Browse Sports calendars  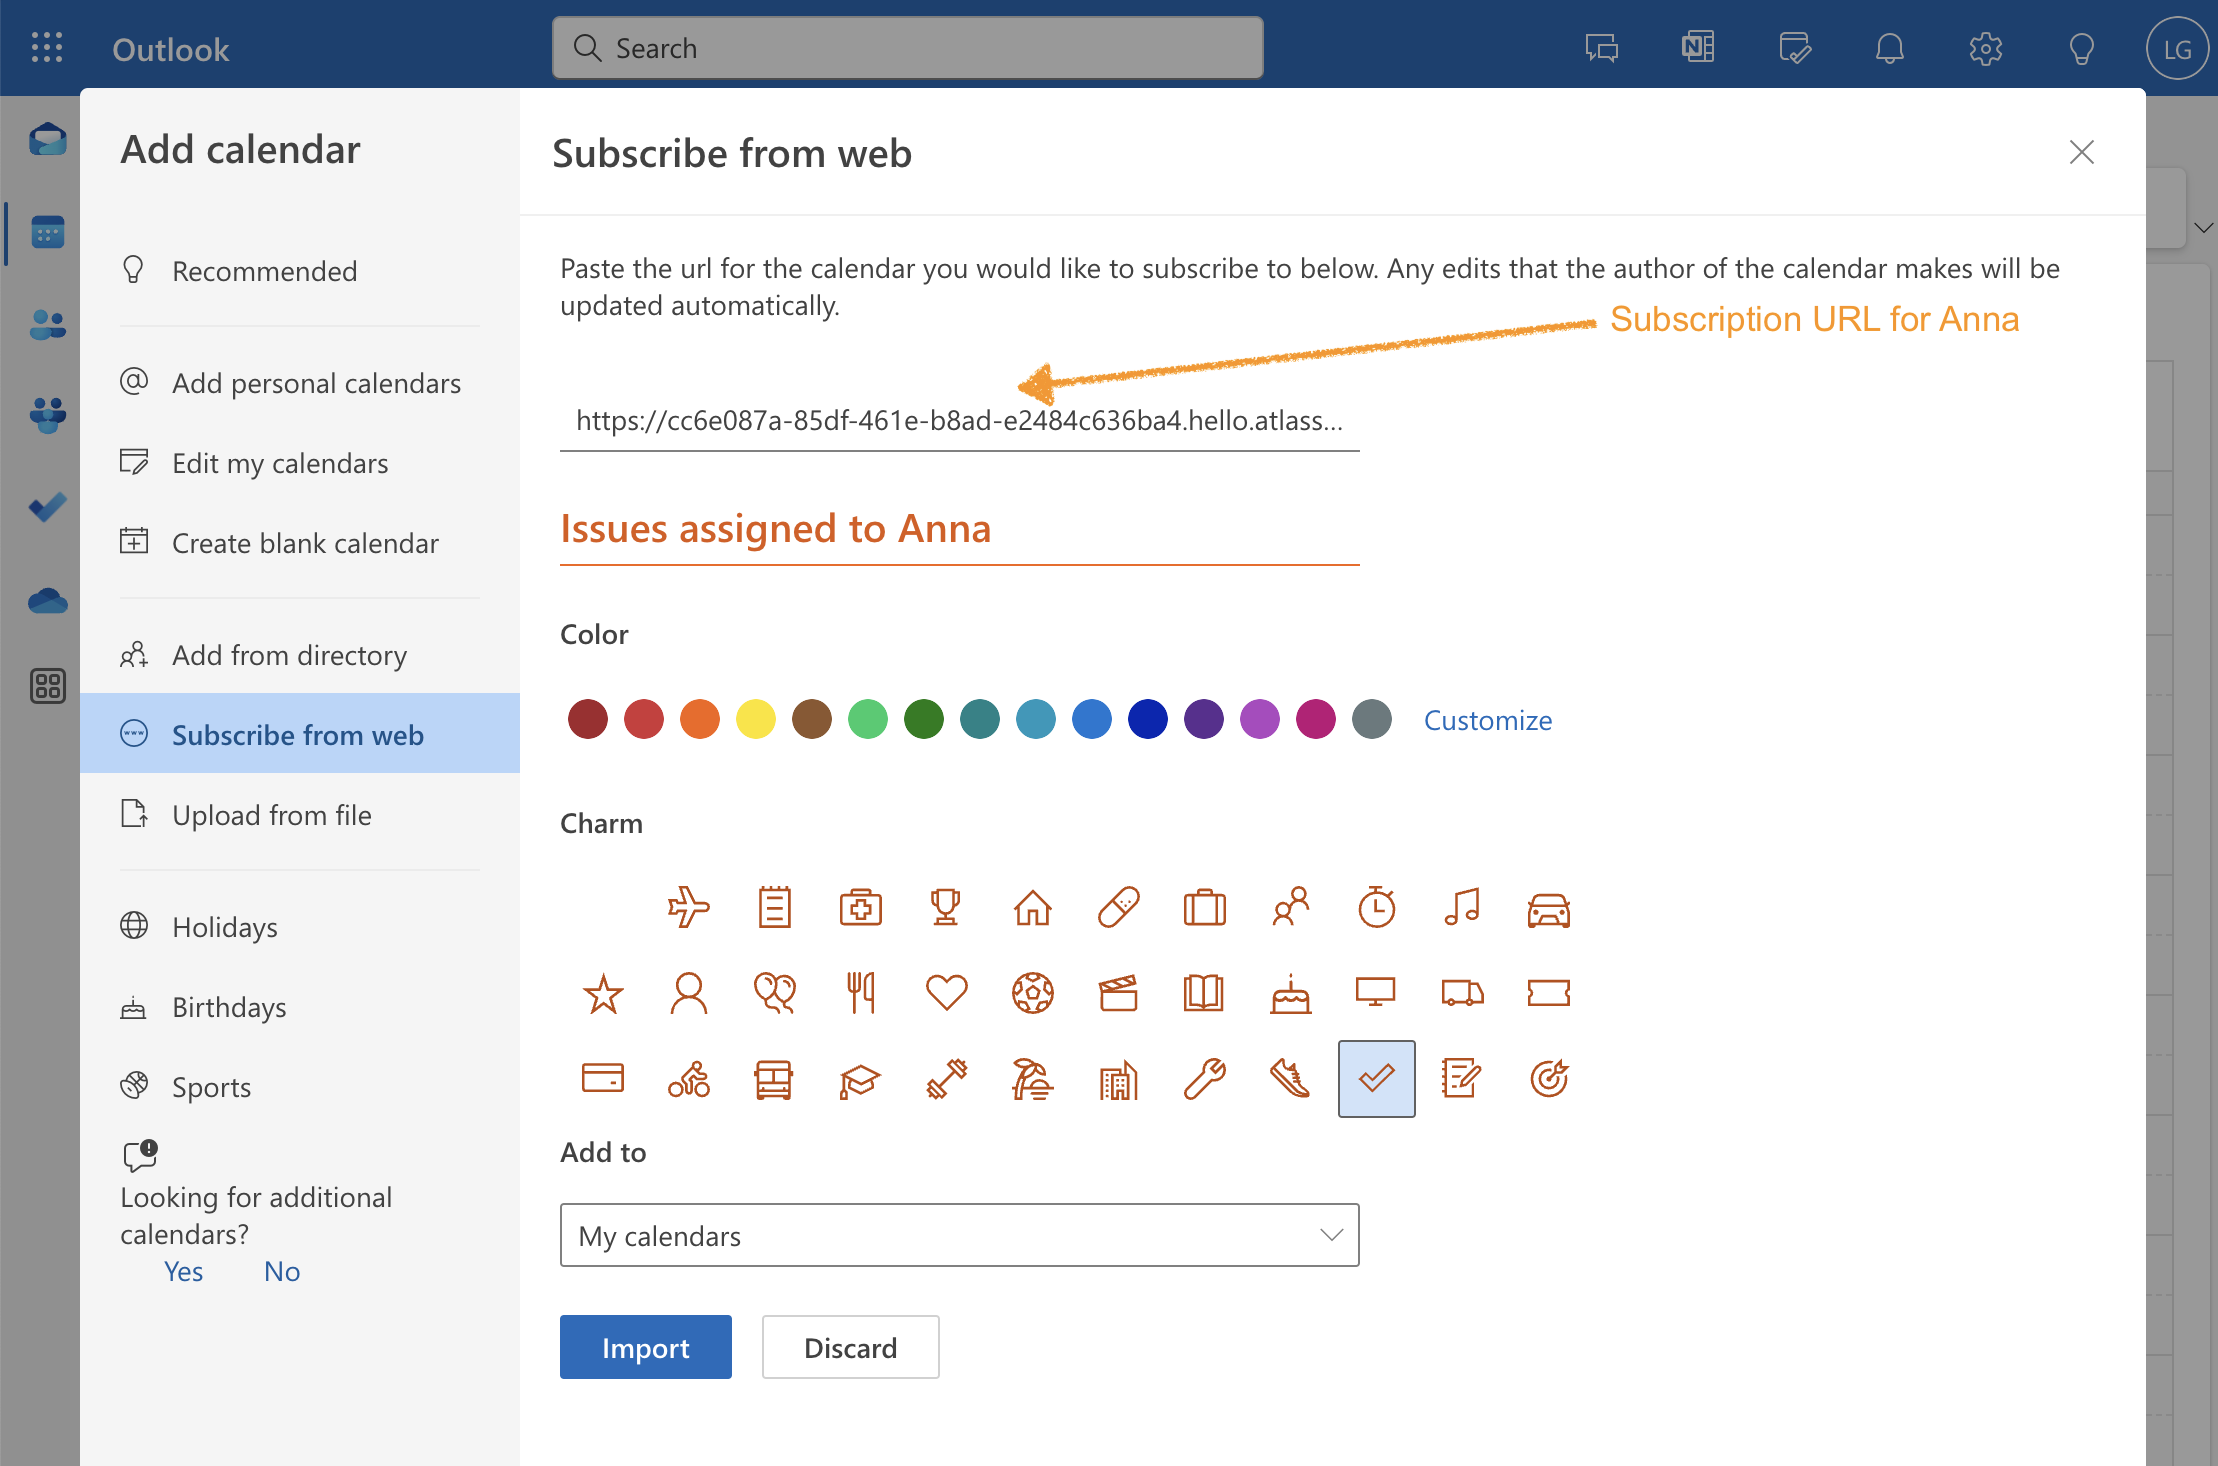pyautogui.click(x=300, y=1087)
